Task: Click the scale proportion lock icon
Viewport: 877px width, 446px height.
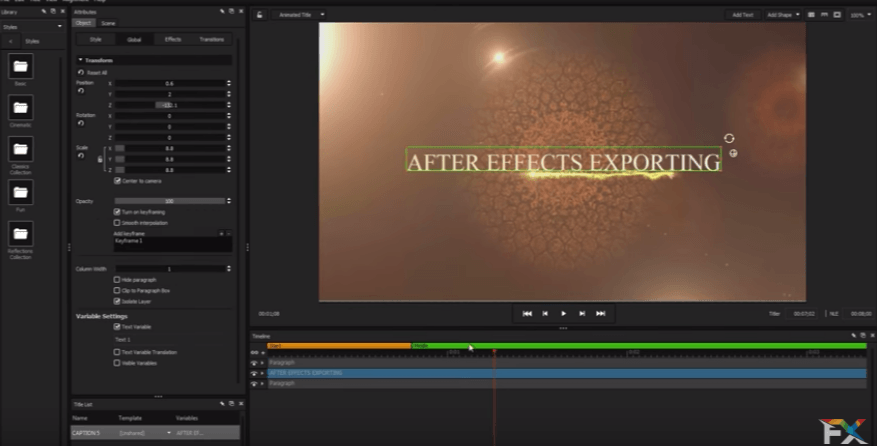Action: [x=100, y=159]
